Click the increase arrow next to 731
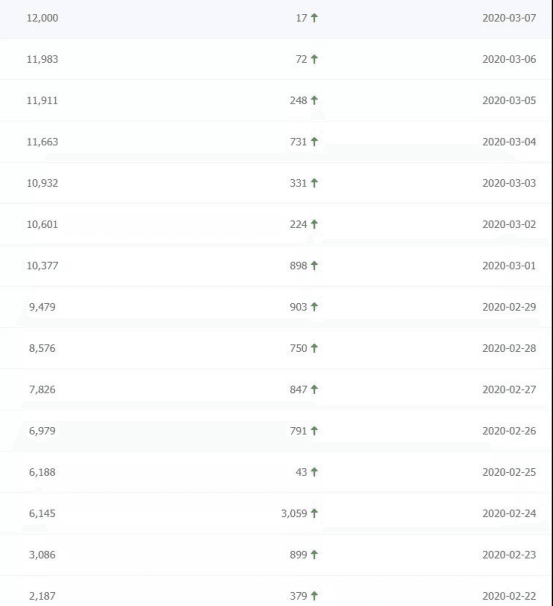This screenshot has height=606, width=553. point(314,142)
